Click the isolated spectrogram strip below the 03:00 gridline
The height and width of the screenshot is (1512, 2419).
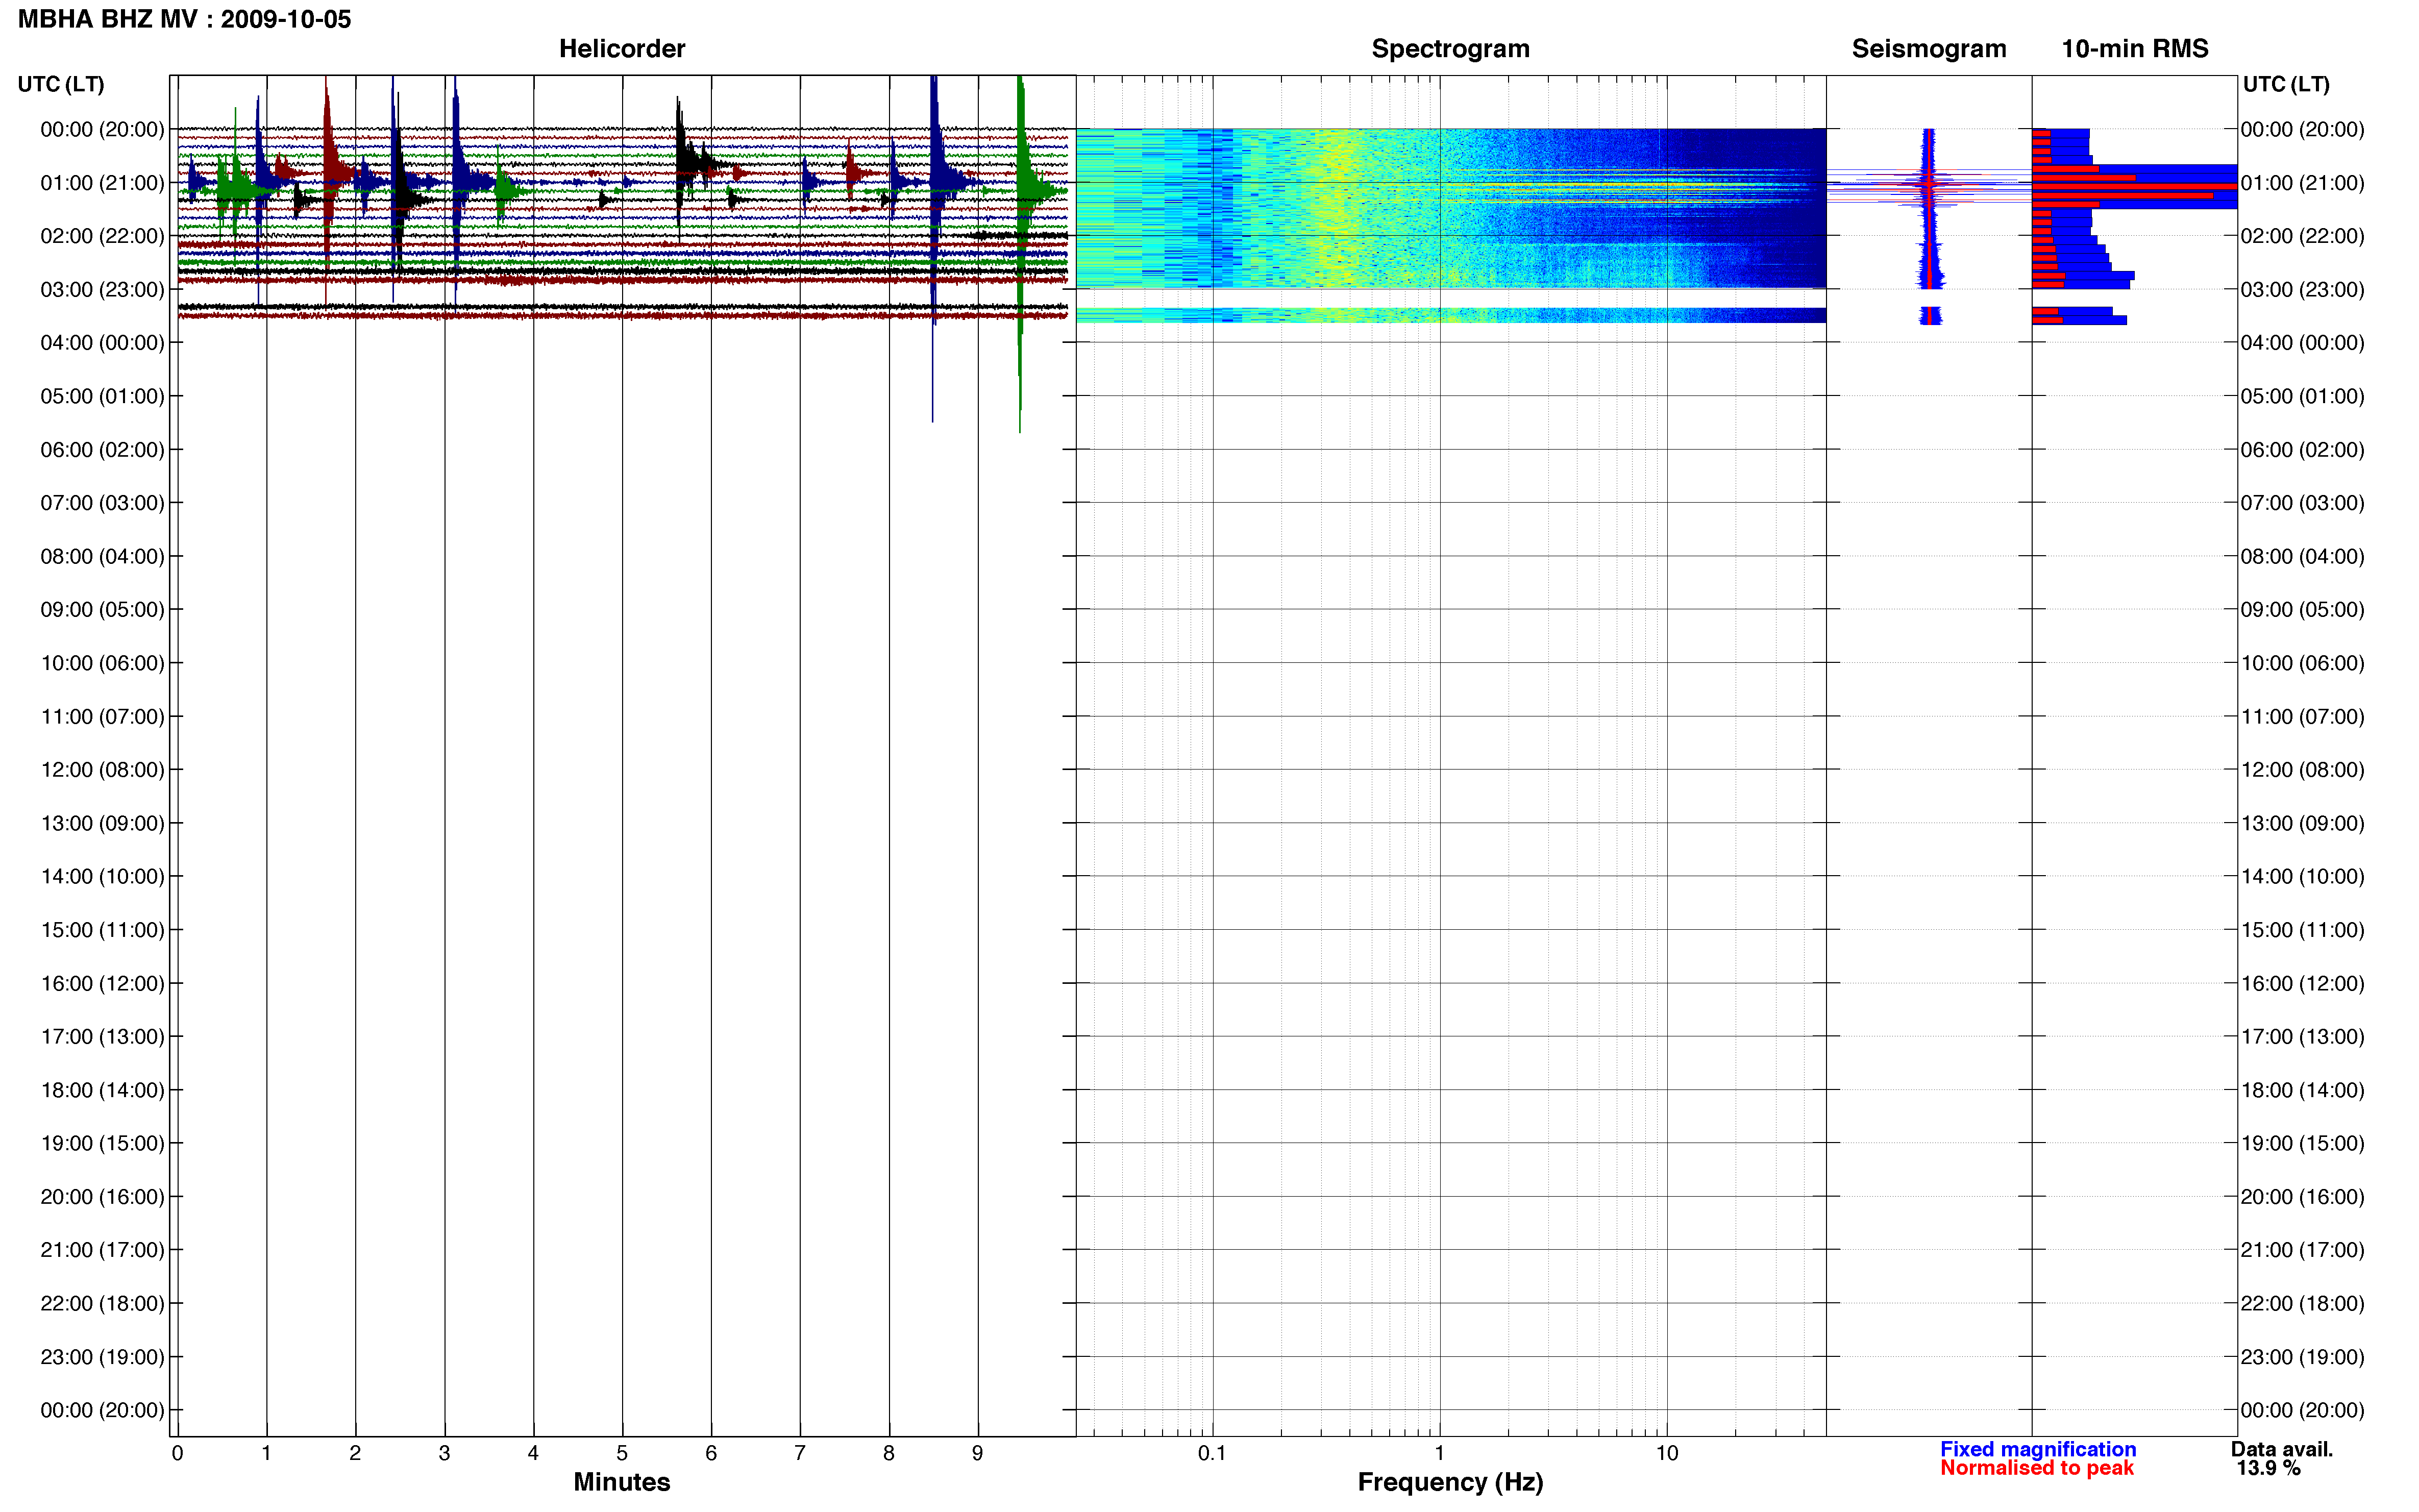1450,315
